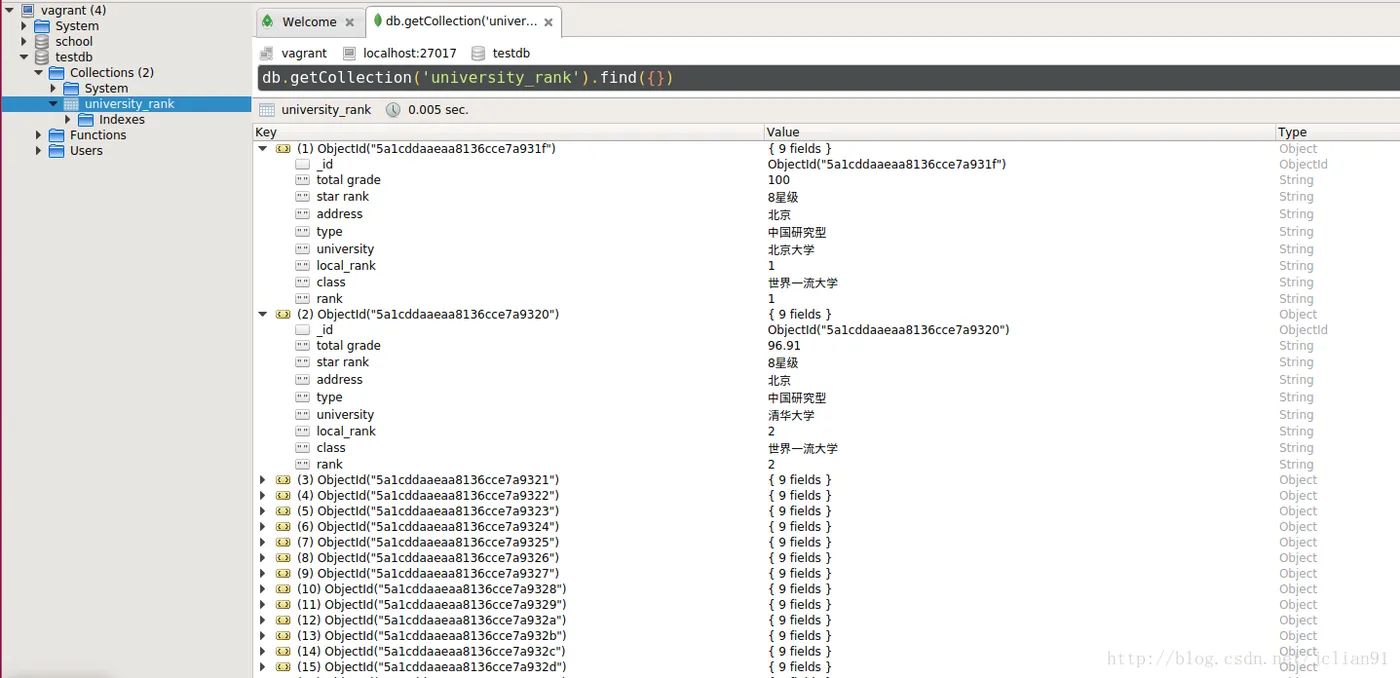Expand the Users node
The image size is (1400, 678).
coord(38,150)
